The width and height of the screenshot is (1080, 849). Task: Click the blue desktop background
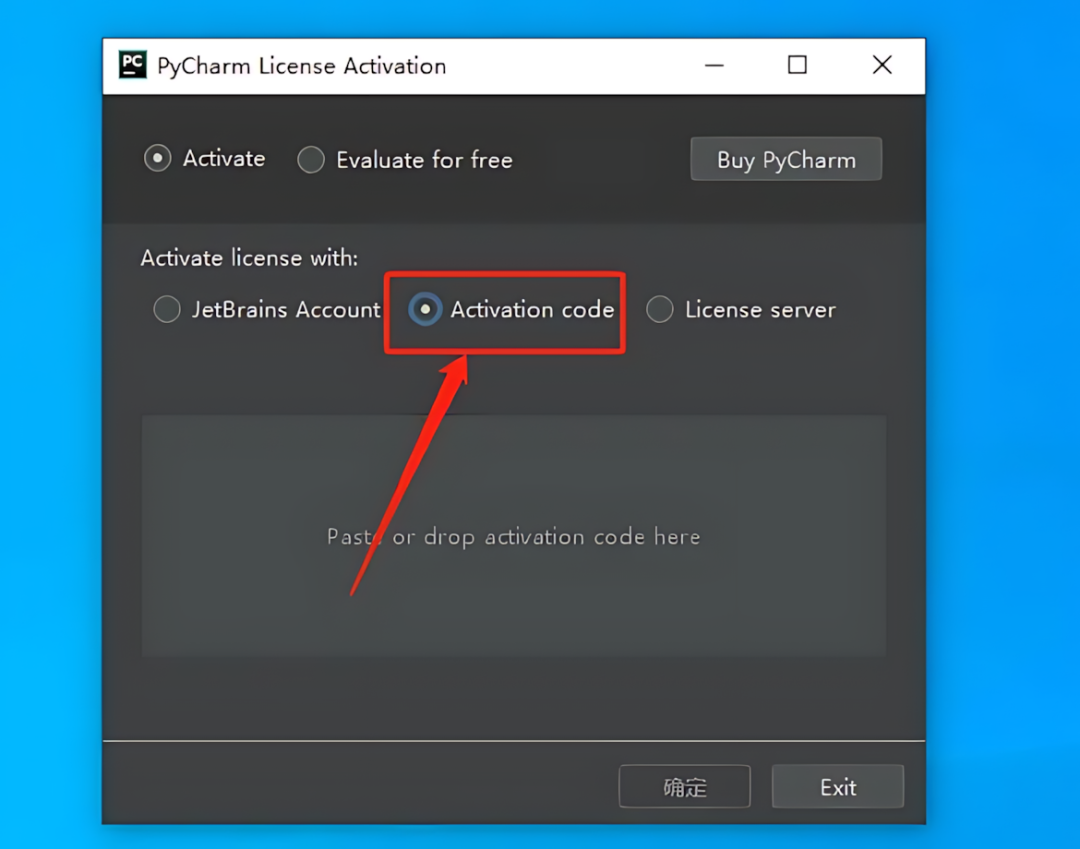(999, 413)
